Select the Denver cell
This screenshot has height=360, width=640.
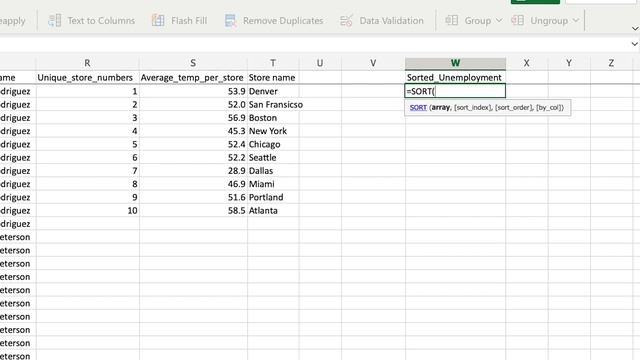(273, 91)
